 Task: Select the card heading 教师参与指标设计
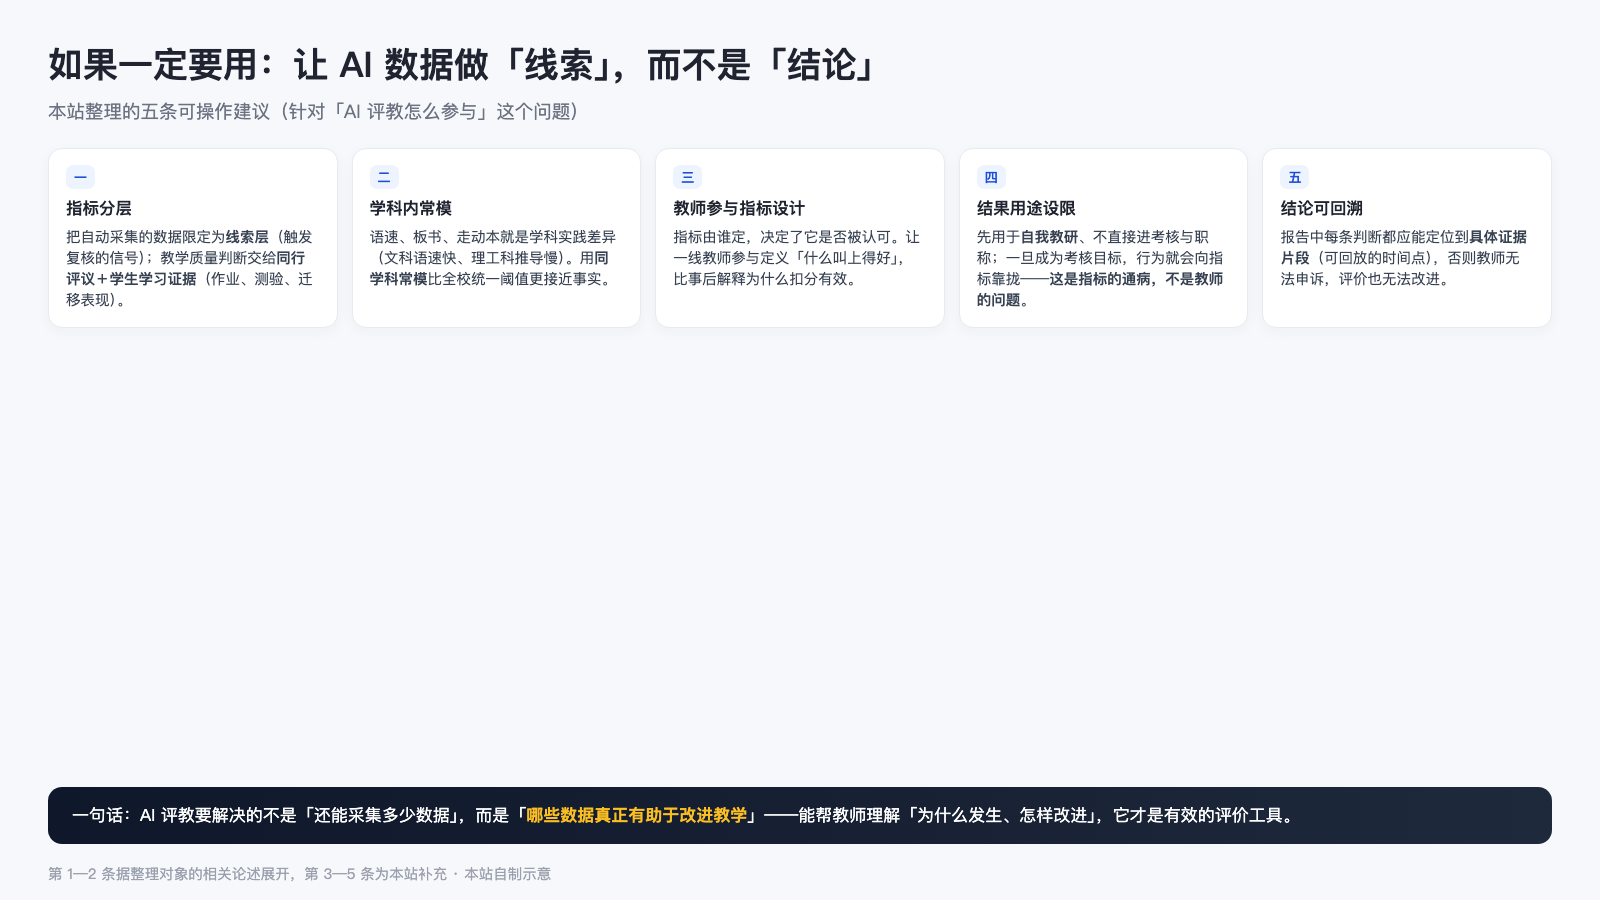tap(739, 208)
